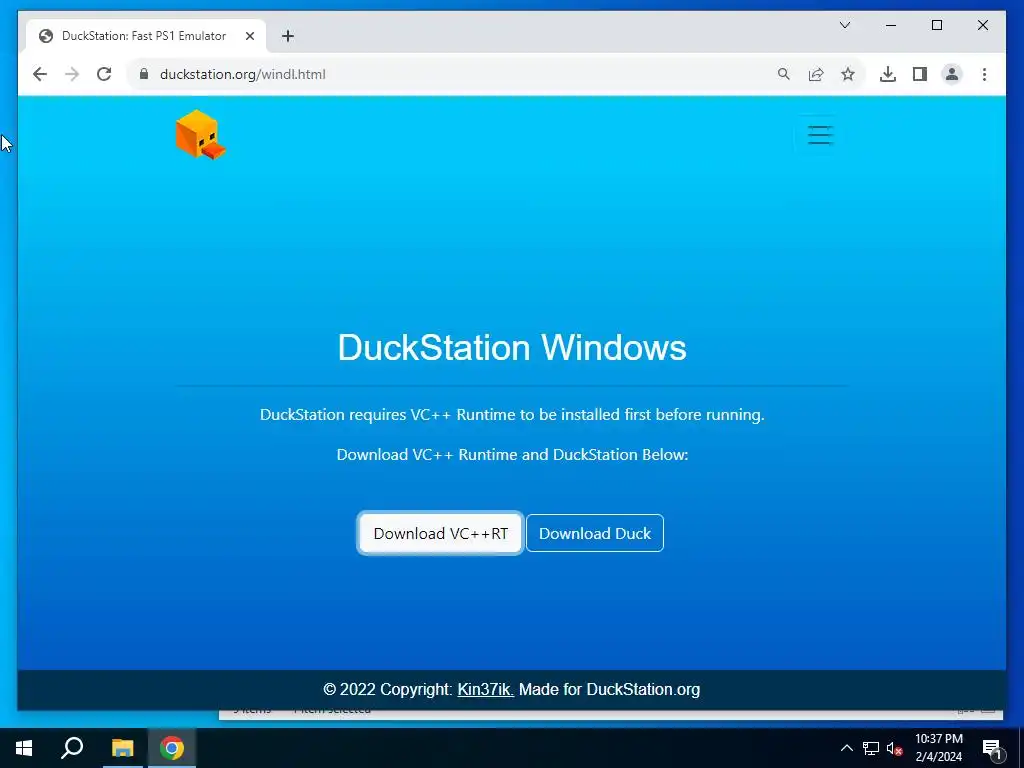Open the Kin37ik. copyright link
Image resolution: width=1024 pixels, height=768 pixels.
point(485,689)
